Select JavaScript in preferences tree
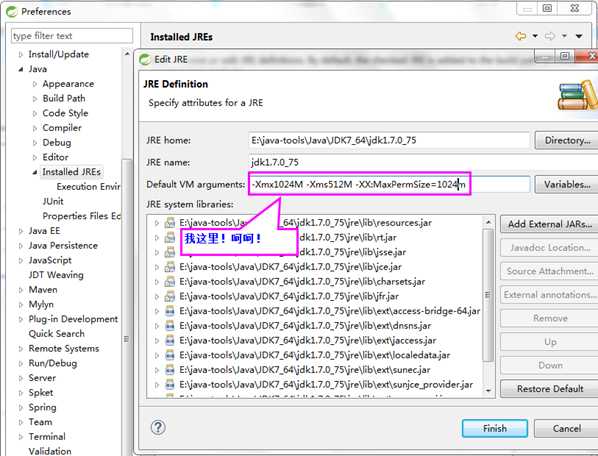This screenshot has width=598, height=456. 50,260
